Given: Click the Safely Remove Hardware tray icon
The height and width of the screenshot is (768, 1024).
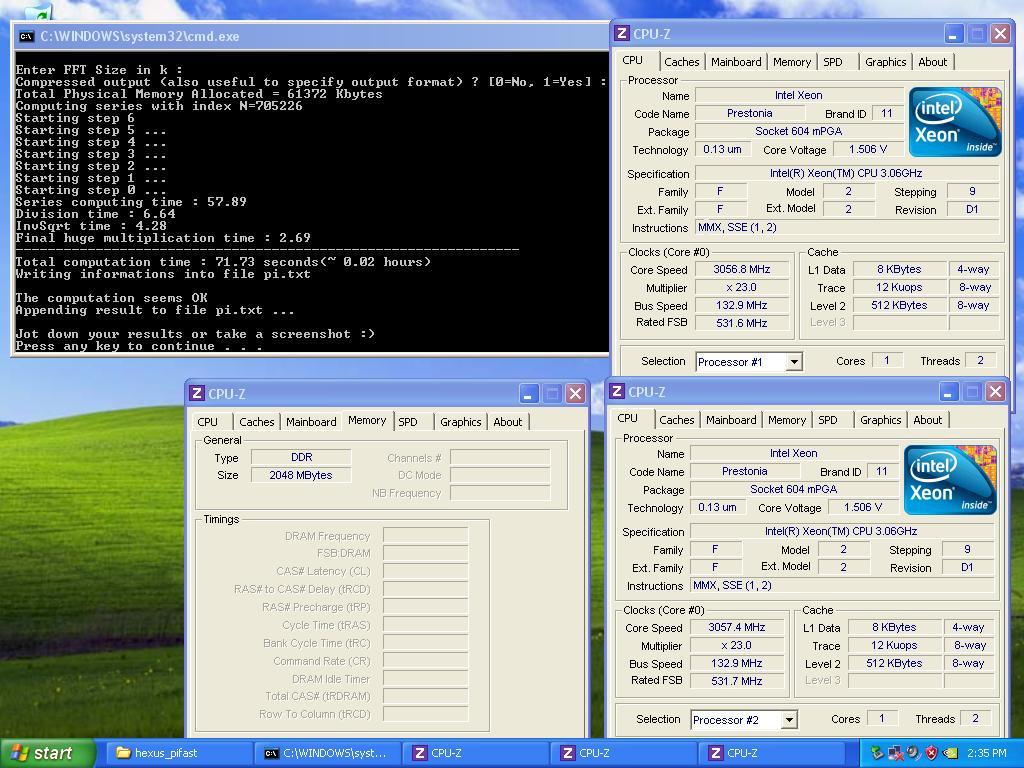Looking at the screenshot, I should tap(876, 753).
